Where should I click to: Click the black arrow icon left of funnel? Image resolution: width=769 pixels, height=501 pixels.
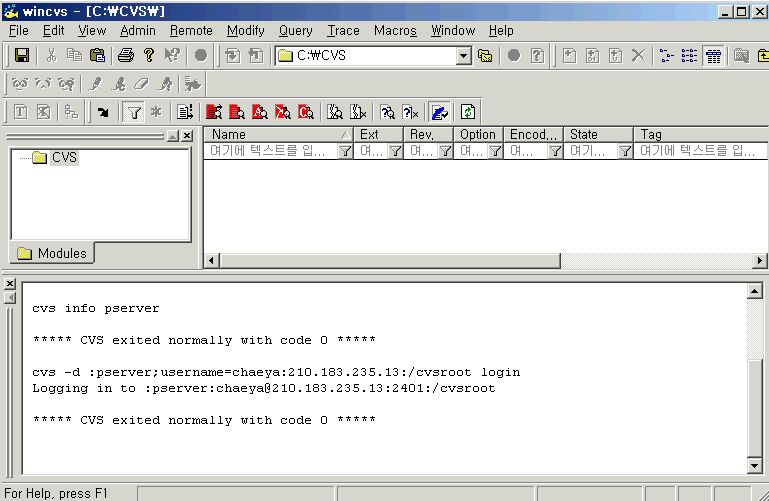tap(103, 112)
